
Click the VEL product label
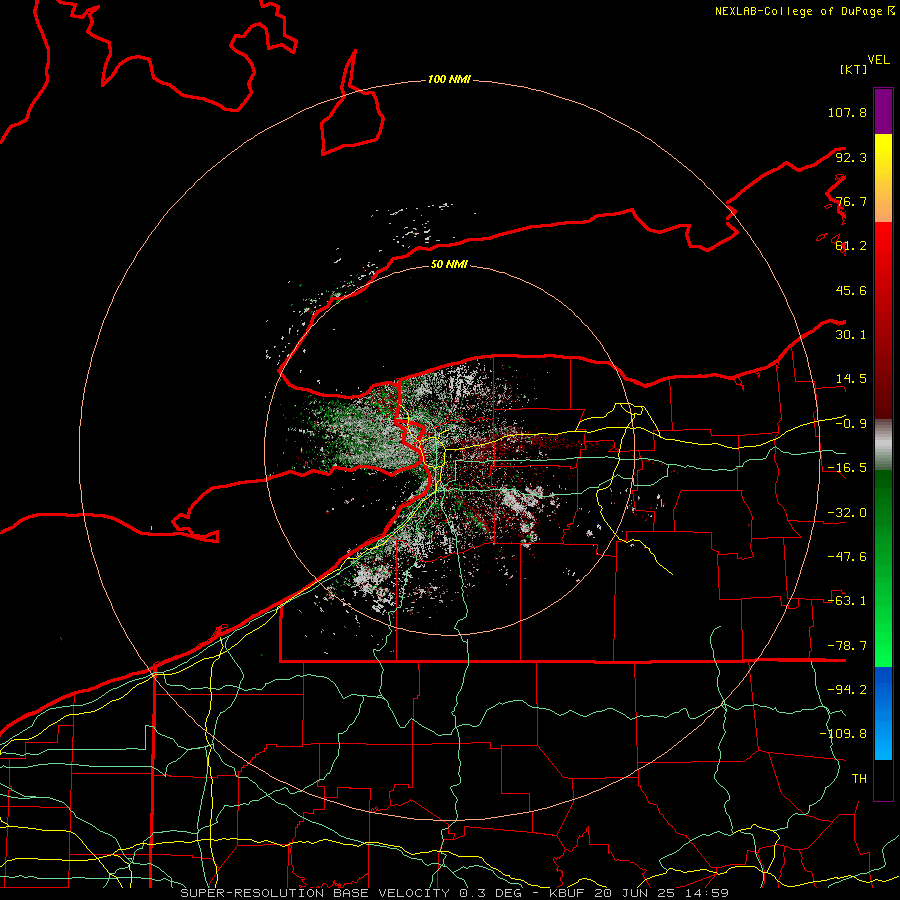tap(878, 60)
